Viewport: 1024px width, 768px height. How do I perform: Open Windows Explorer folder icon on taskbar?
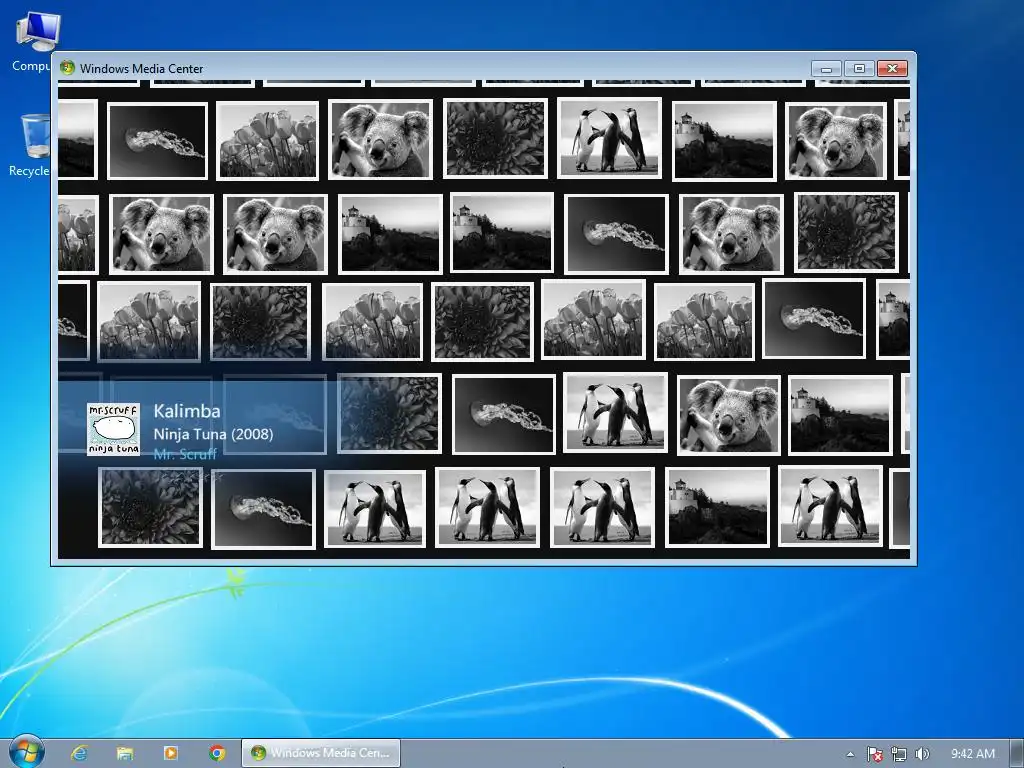125,753
